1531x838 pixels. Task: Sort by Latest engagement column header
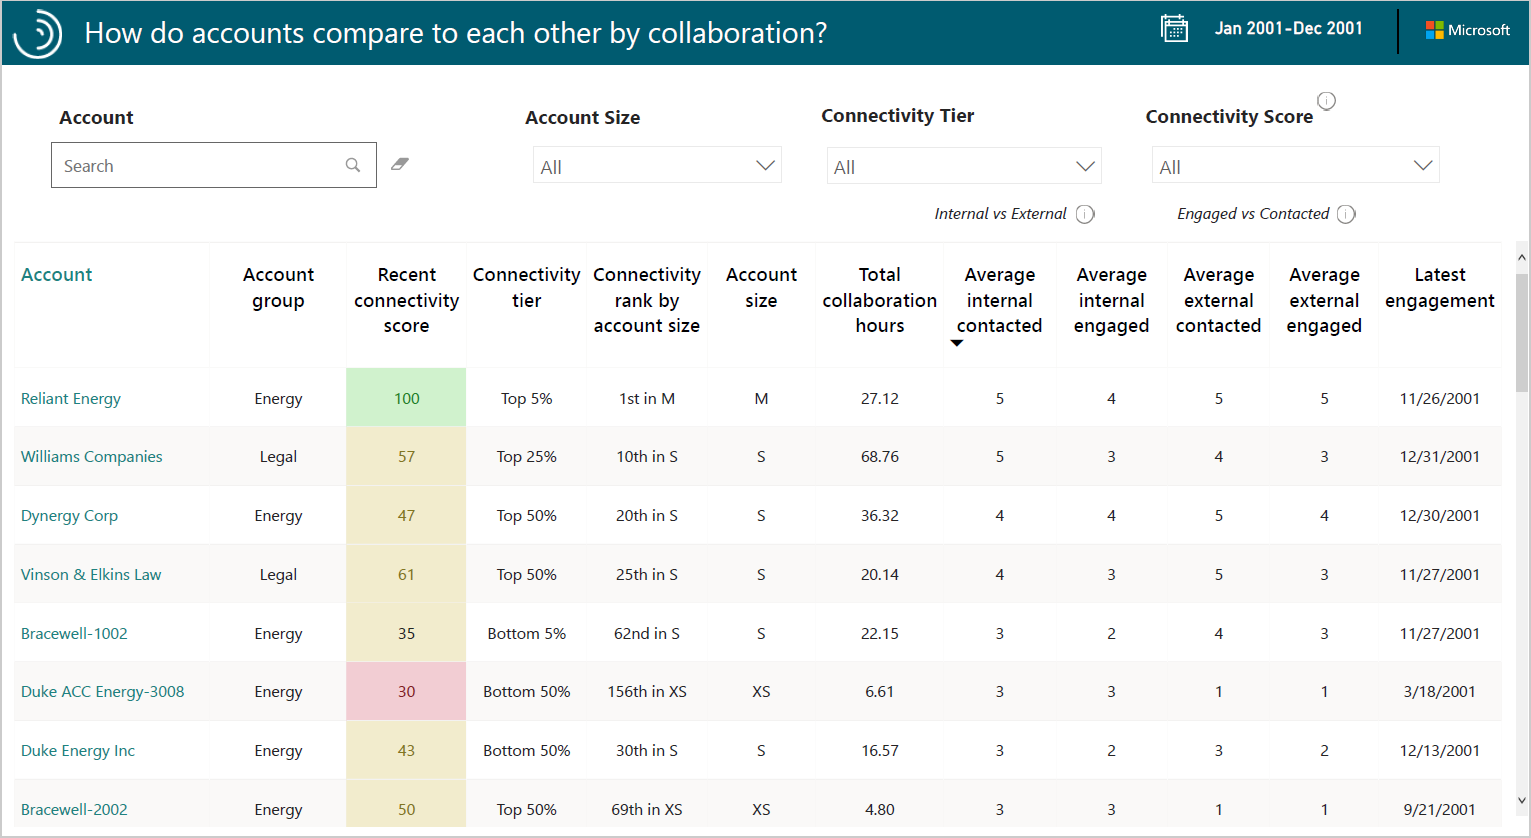1440,288
